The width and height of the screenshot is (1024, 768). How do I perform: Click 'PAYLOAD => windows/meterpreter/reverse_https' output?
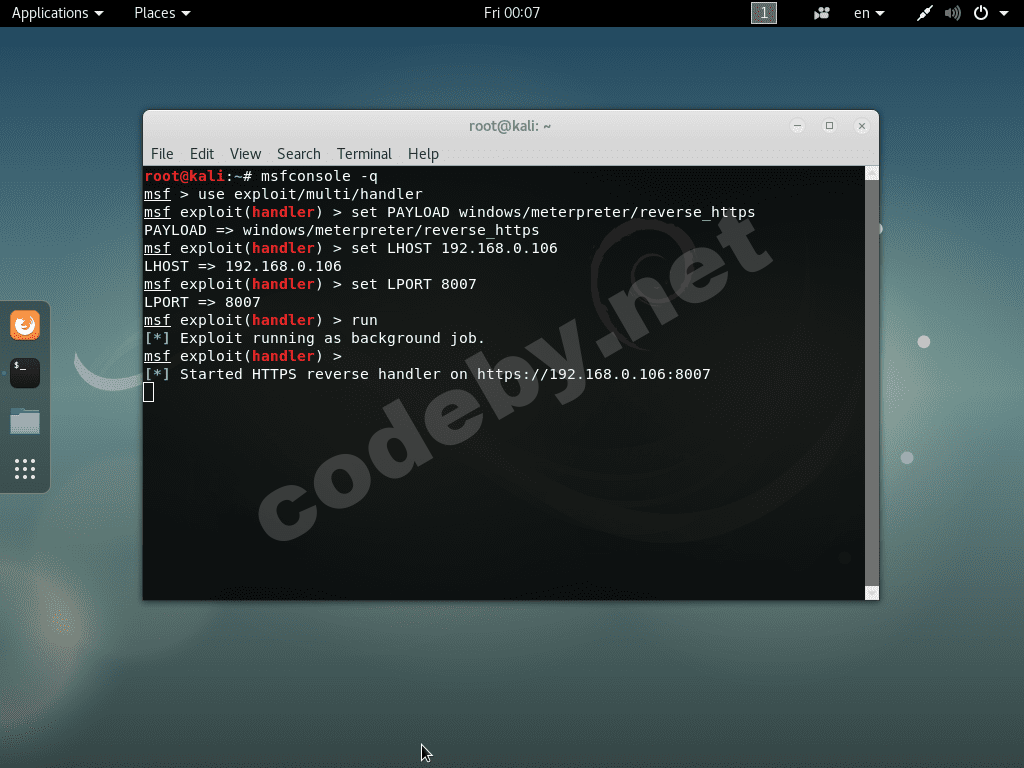[x=342, y=231]
